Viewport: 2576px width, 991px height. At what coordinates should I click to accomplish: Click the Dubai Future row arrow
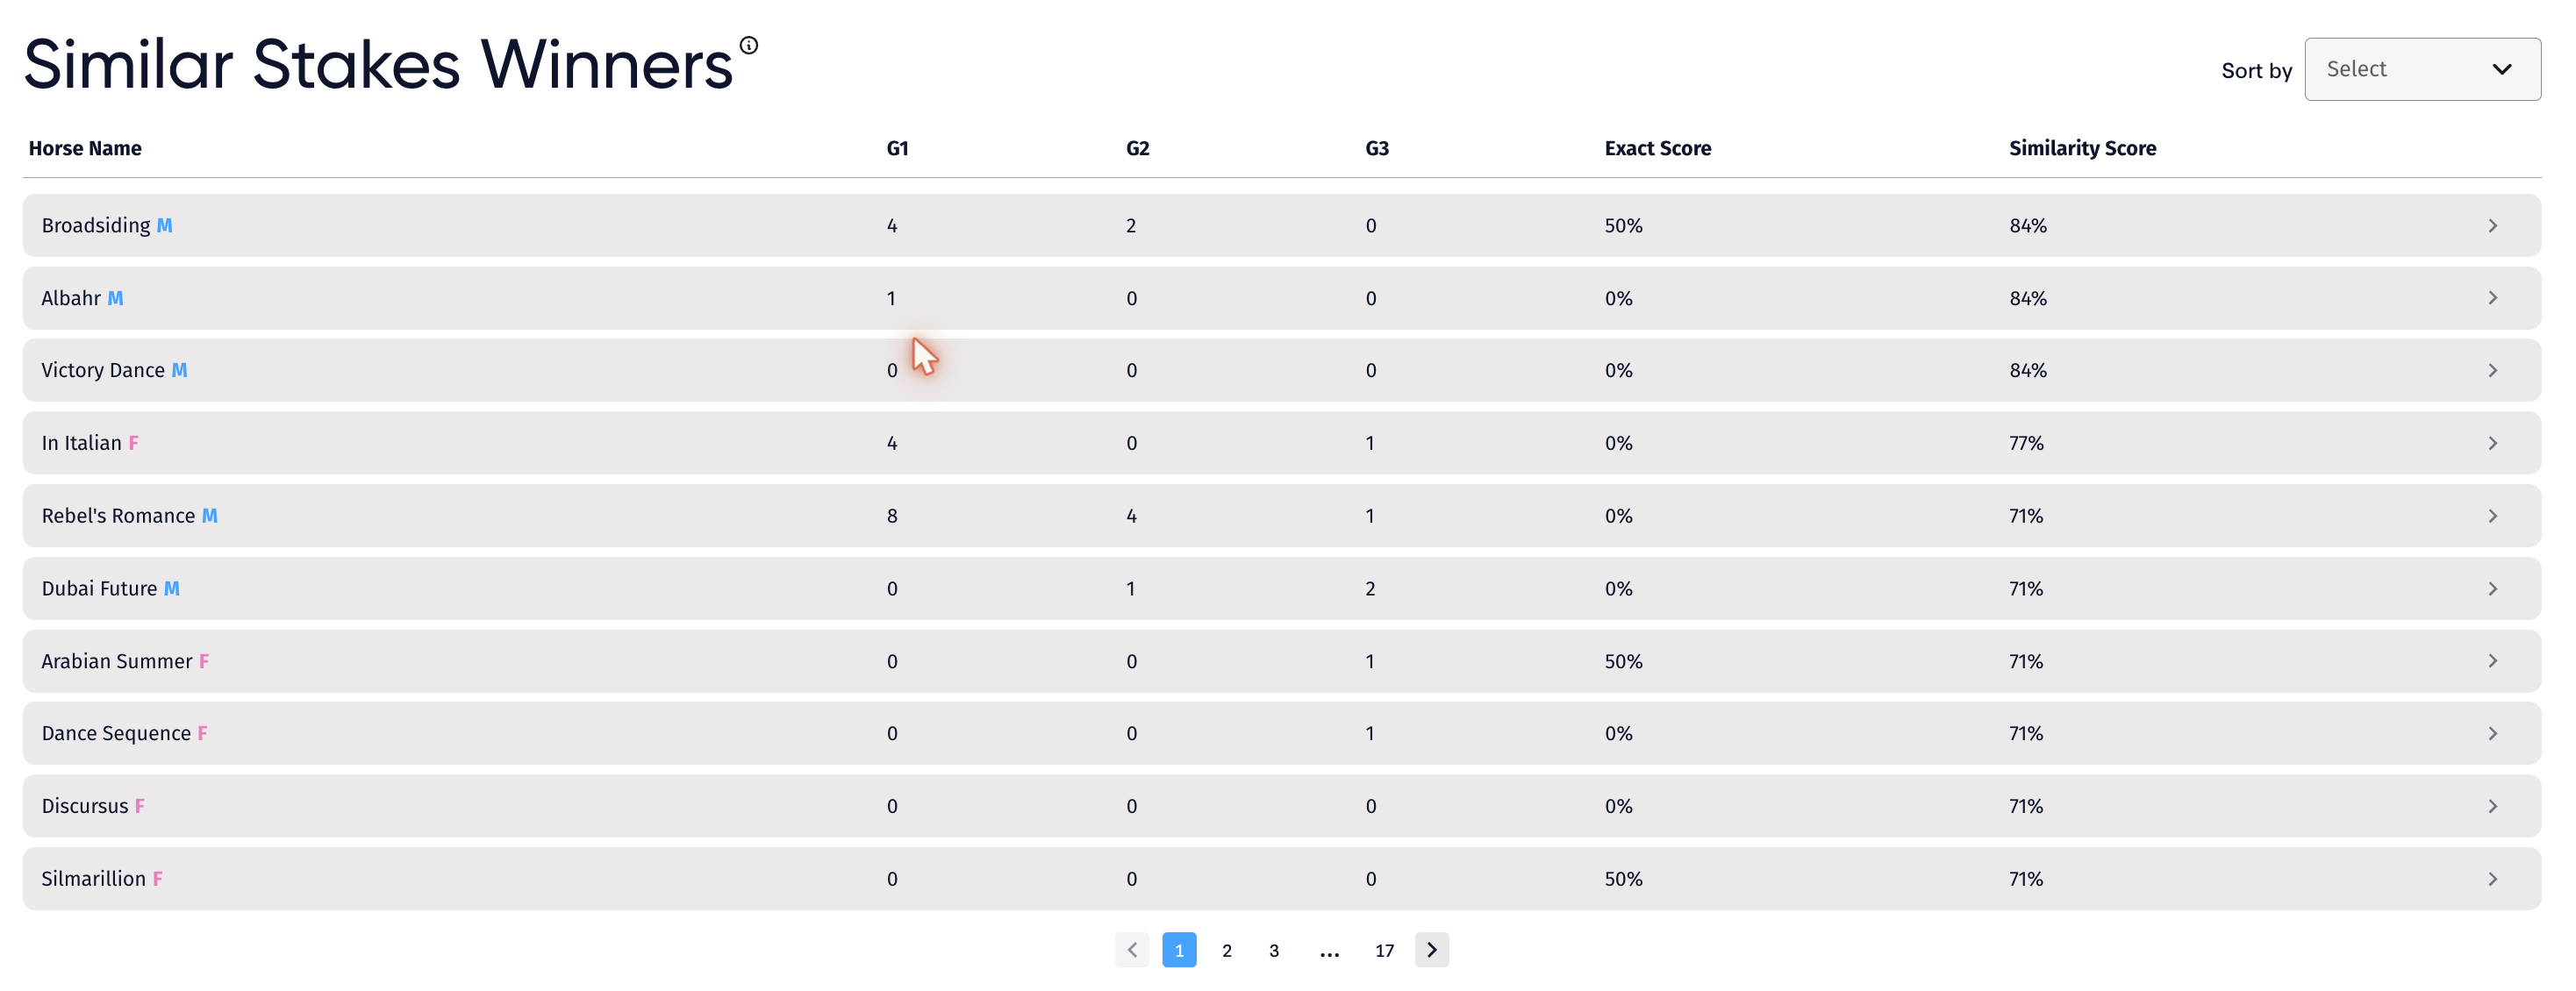[x=2492, y=589]
